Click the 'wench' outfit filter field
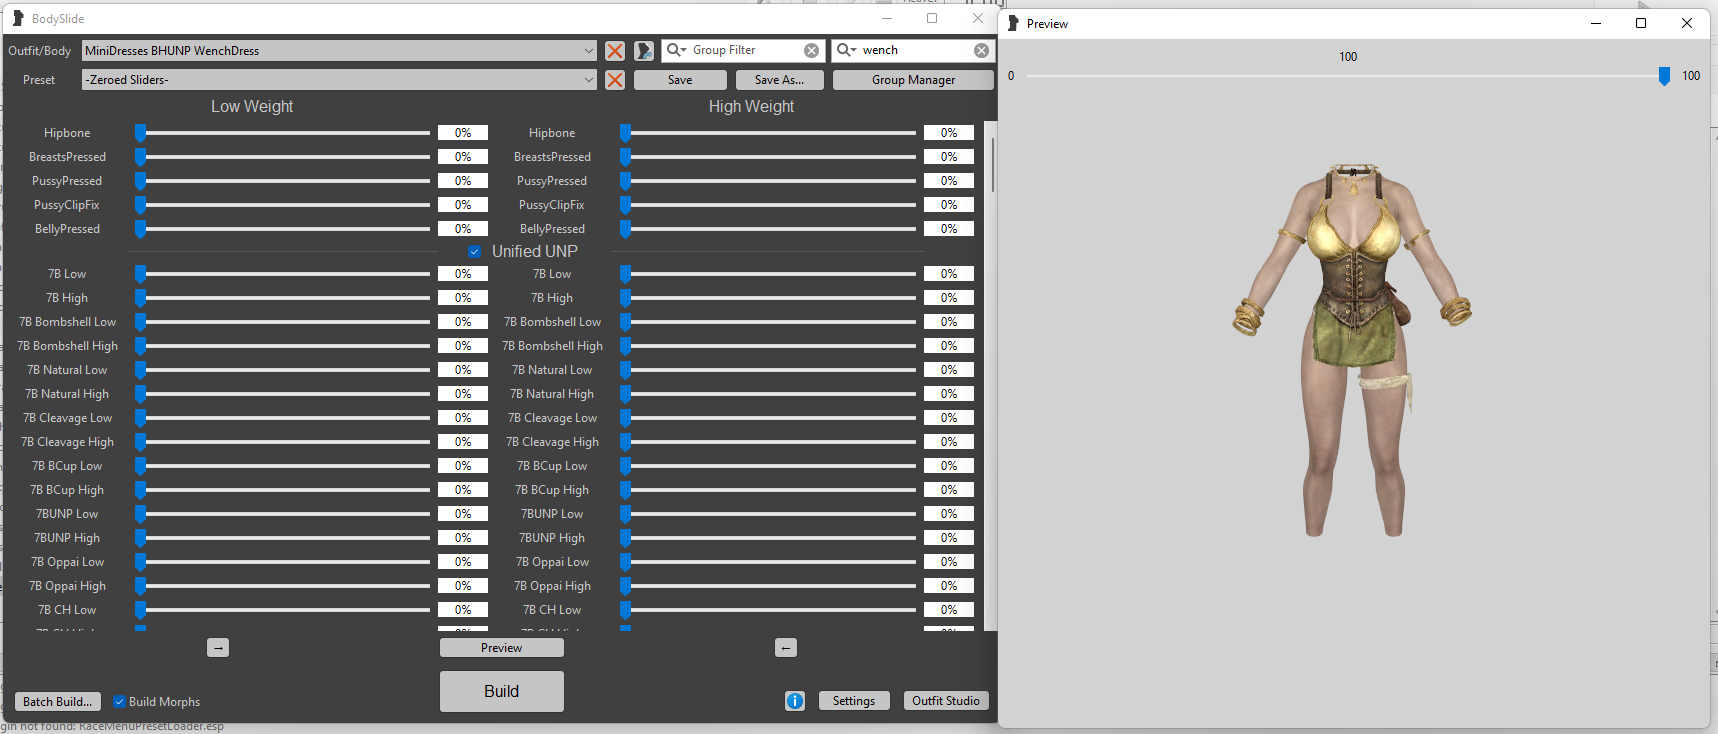Screen dimensions: 1718x734 tap(915, 50)
